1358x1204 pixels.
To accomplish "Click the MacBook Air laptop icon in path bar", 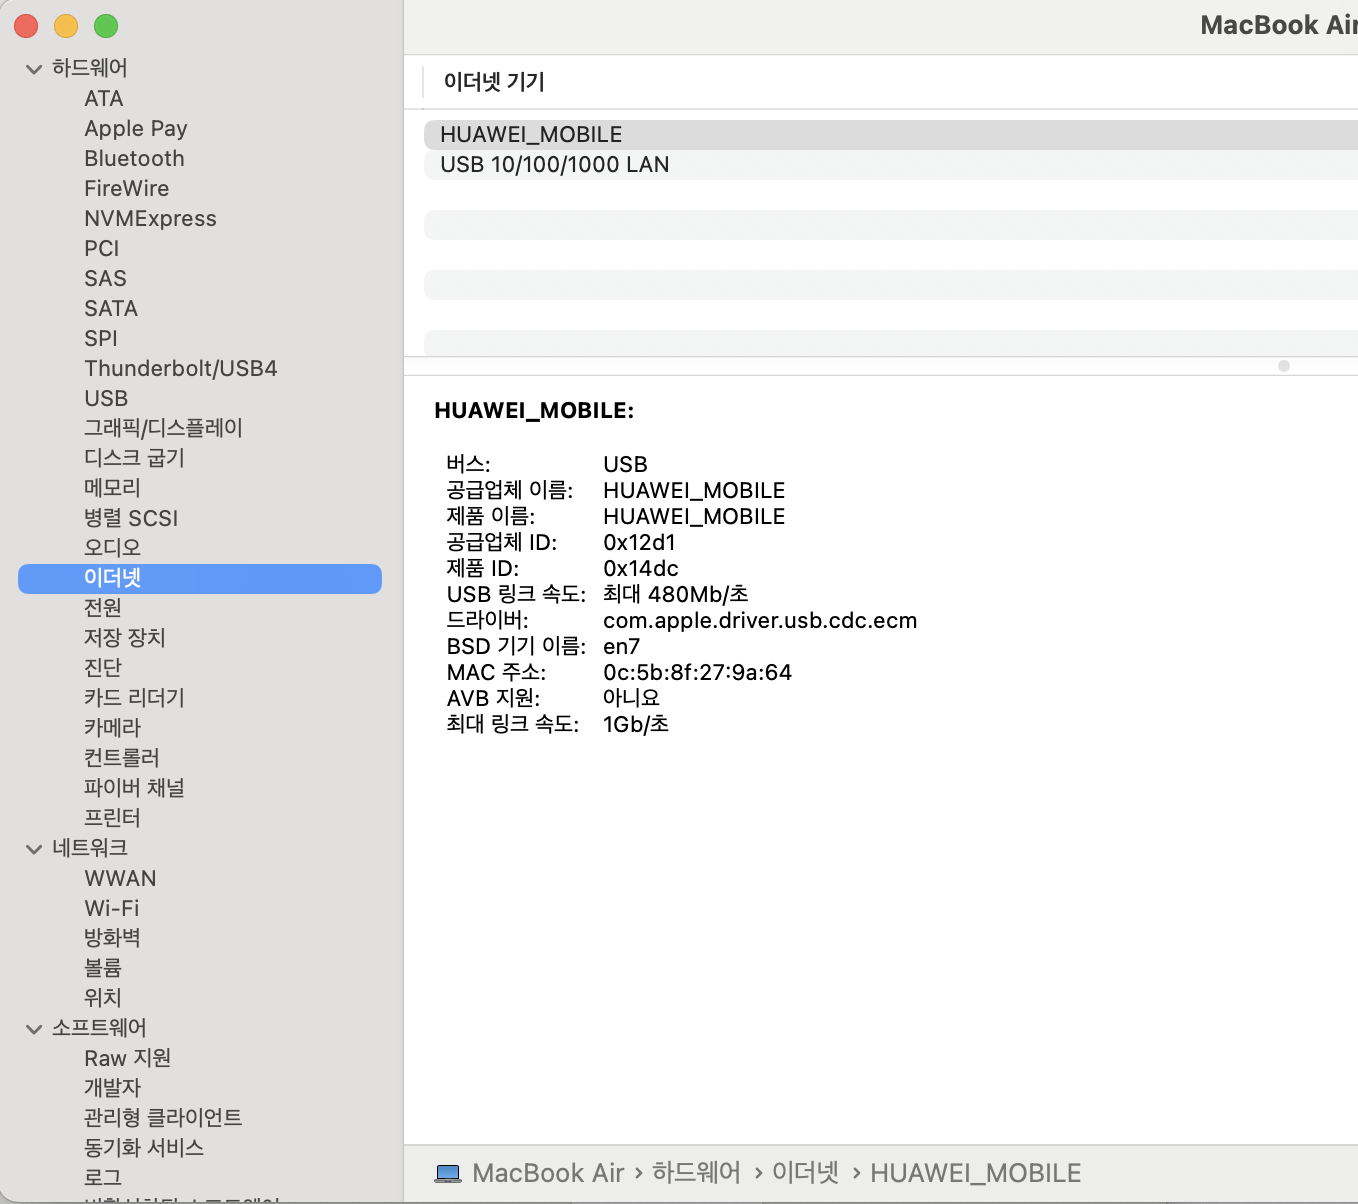I will point(448,1173).
